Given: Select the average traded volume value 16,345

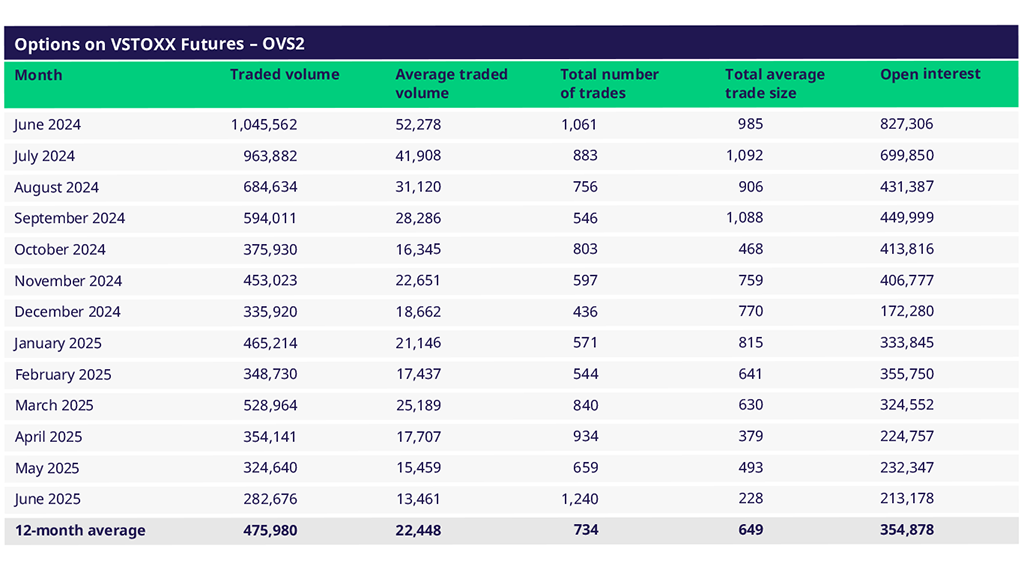Looking at the screenshot, I should point(418,249).
